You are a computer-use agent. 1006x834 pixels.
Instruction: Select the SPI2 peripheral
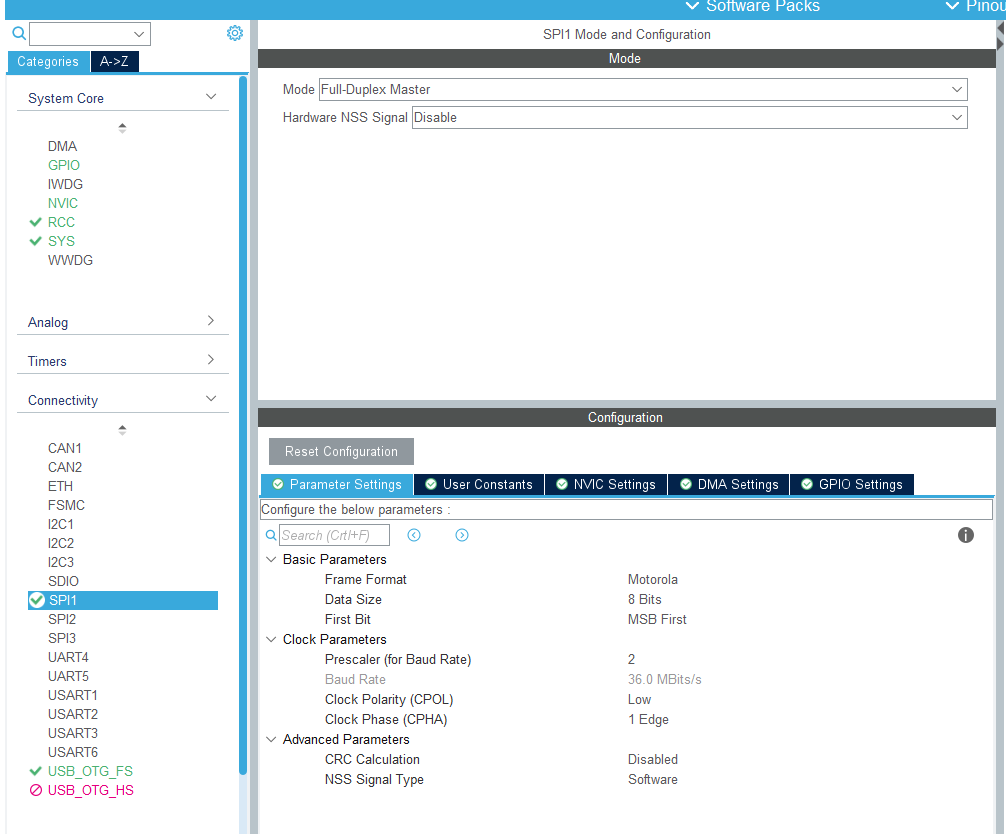pos(62,619)
